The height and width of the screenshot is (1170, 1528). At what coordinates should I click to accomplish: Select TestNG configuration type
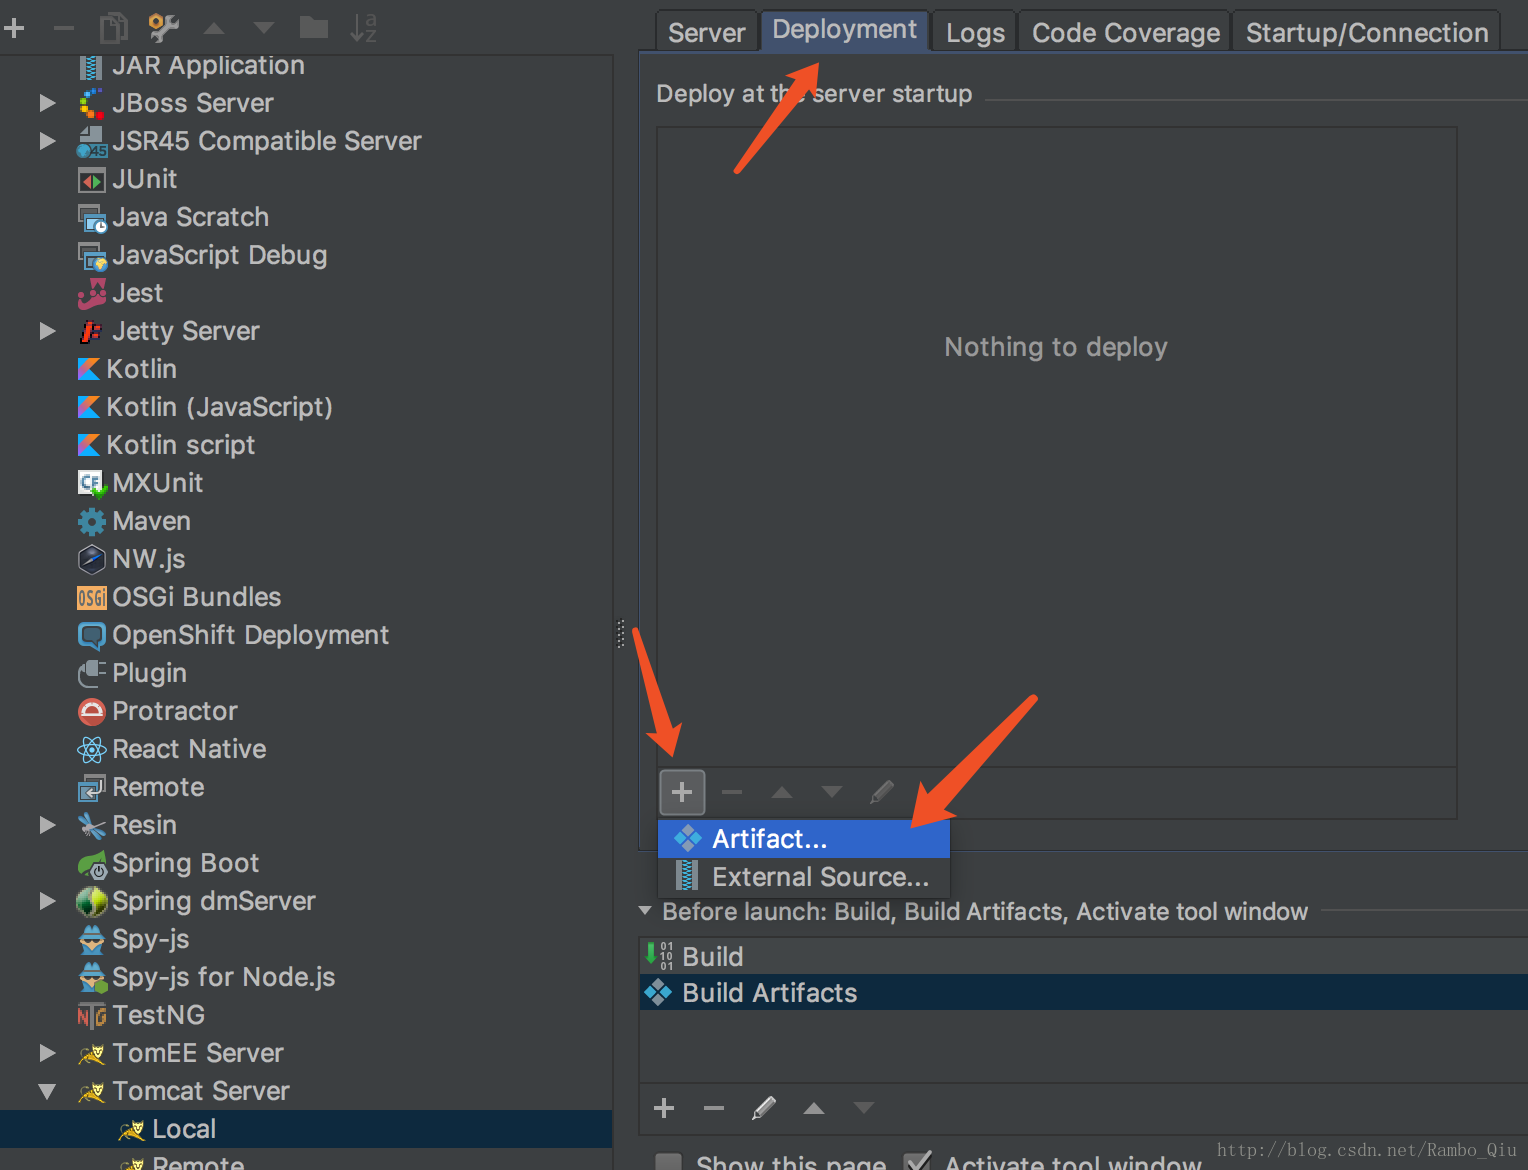pyautogui.click(x=306, y=1015)
